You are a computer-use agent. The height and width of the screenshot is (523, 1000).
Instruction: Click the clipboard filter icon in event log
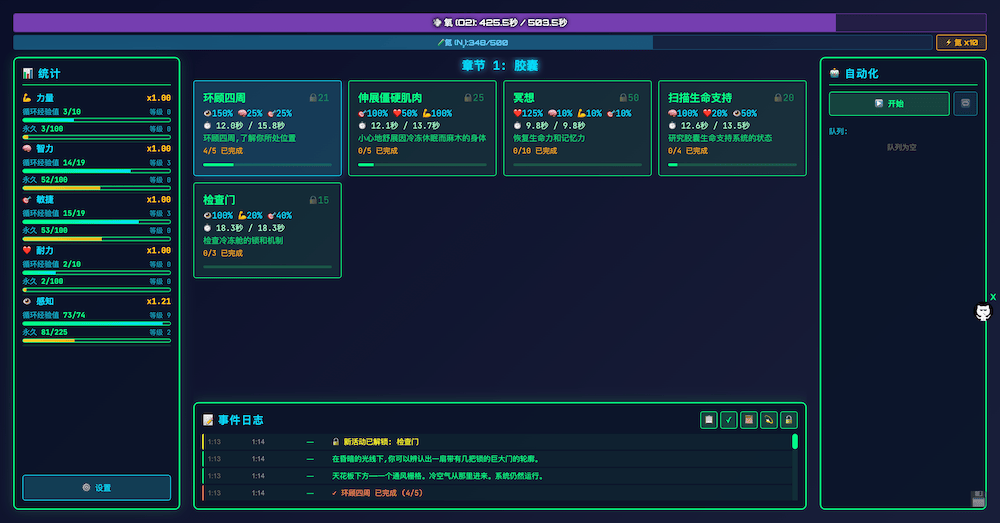coord(709,420)
